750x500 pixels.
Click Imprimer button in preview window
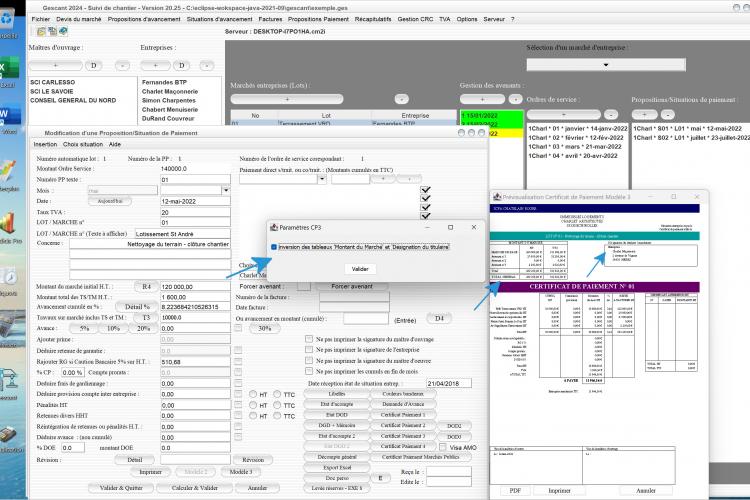559,490
